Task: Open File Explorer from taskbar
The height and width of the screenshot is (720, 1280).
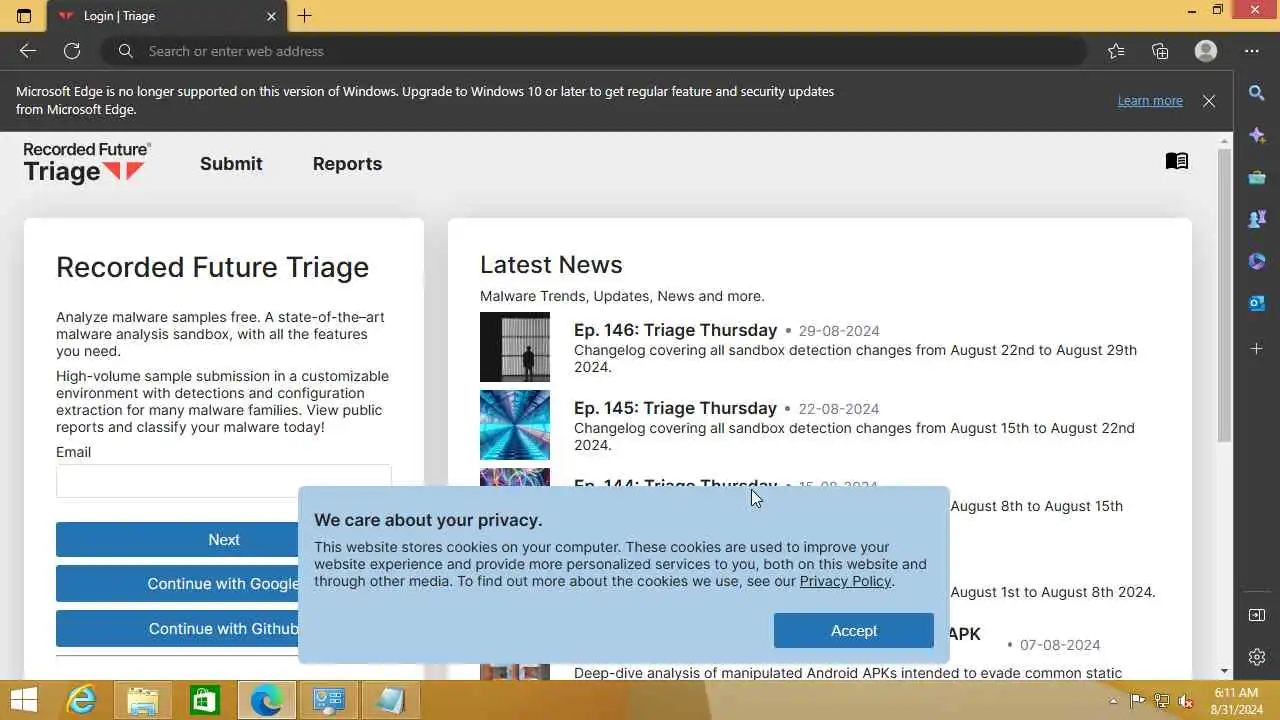Action: (x=143, y=700)
